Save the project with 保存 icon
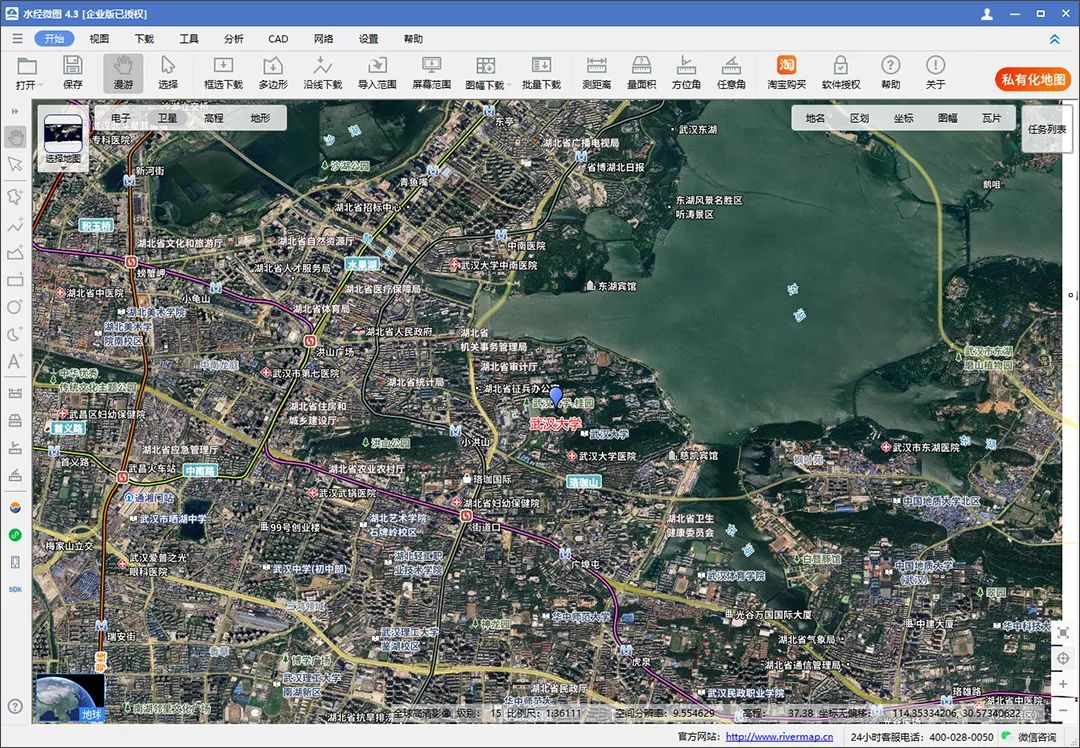 point(72,66)
